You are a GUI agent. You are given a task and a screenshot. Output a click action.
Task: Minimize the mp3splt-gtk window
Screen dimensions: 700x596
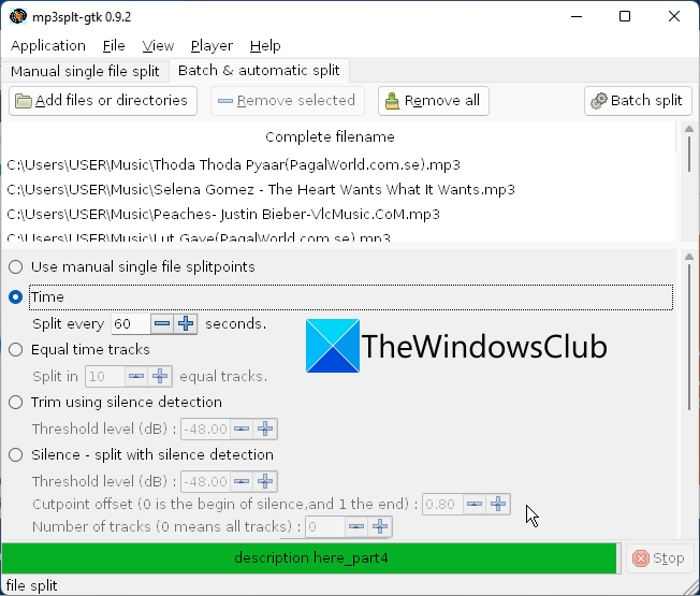tap(576, 17)
